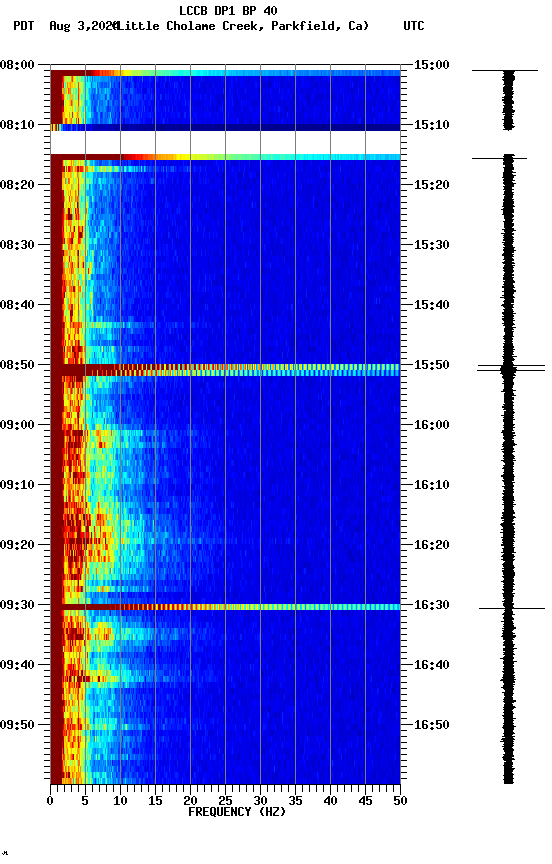This screenshot has height=864, width=552.
Task: Click the '15:00' UTC time label
Action: [x=432, y=65]
